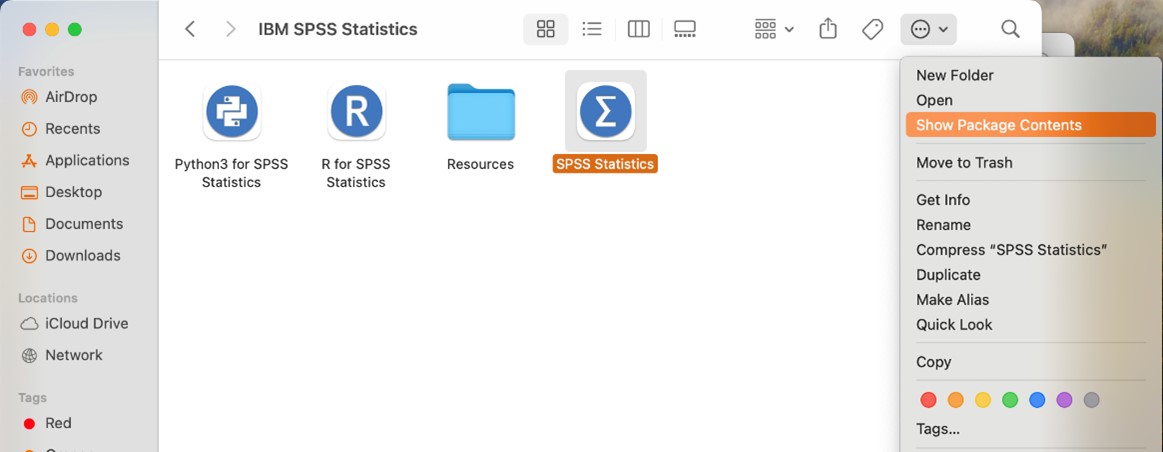Screen dimensions: 1163x452
Task: Switch to icon grid view
Action: [545, 29]
